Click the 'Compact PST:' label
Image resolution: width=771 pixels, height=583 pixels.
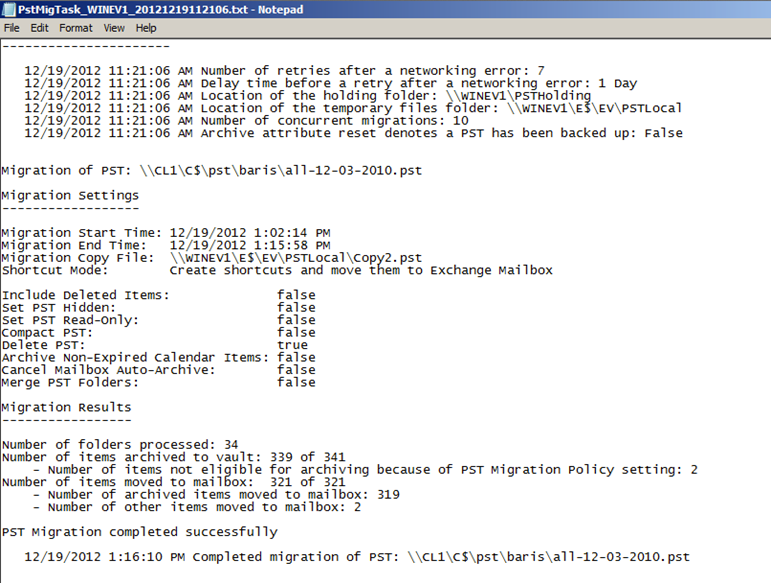coord(47,333)
